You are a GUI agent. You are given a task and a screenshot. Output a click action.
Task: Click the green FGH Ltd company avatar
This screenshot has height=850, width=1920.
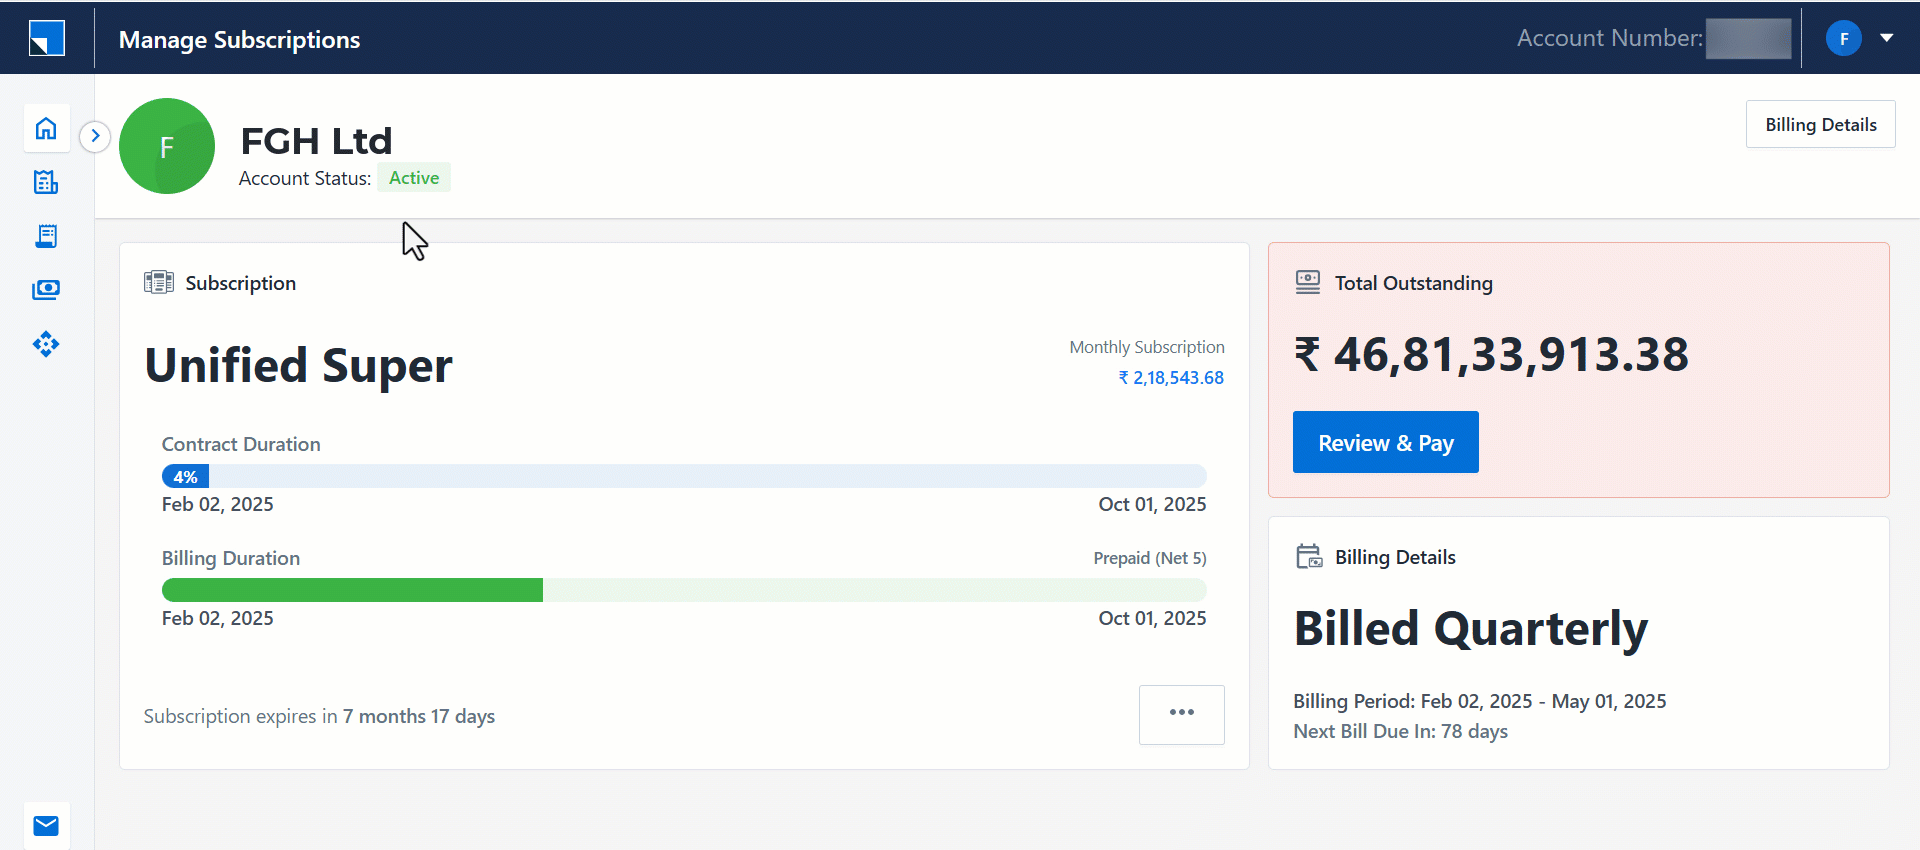click(x=167, y=146)
